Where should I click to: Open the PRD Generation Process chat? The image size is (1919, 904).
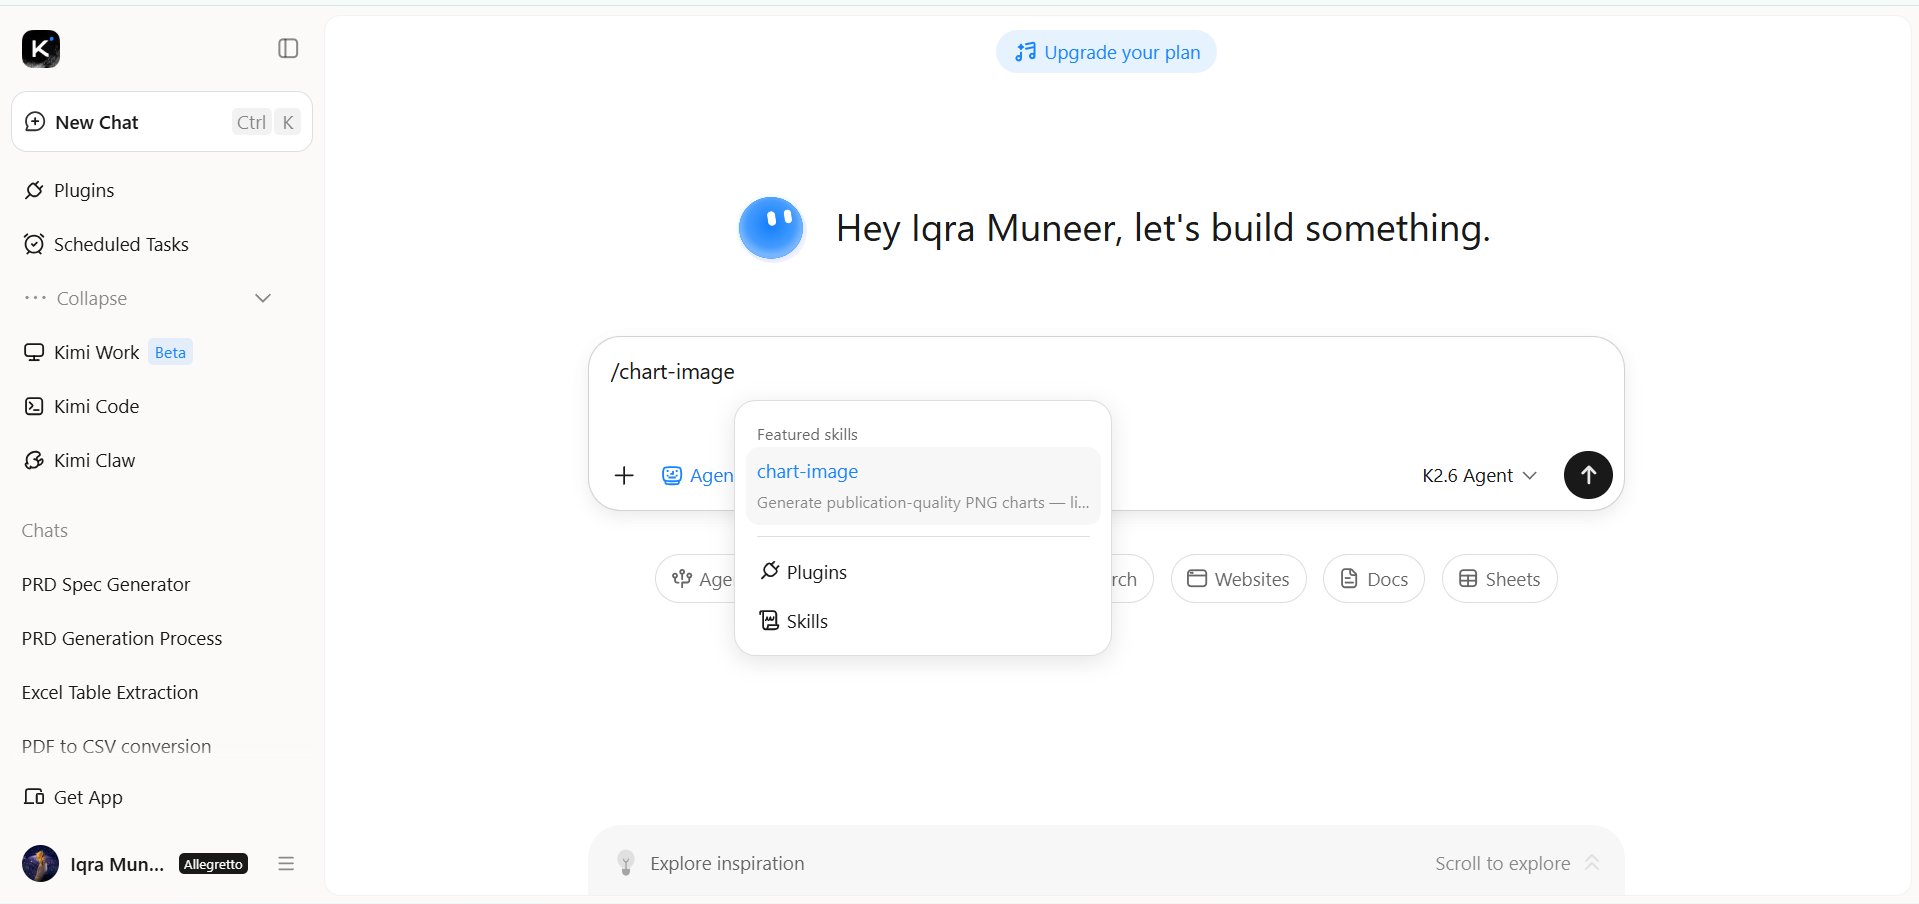click(x=122, y=638)
